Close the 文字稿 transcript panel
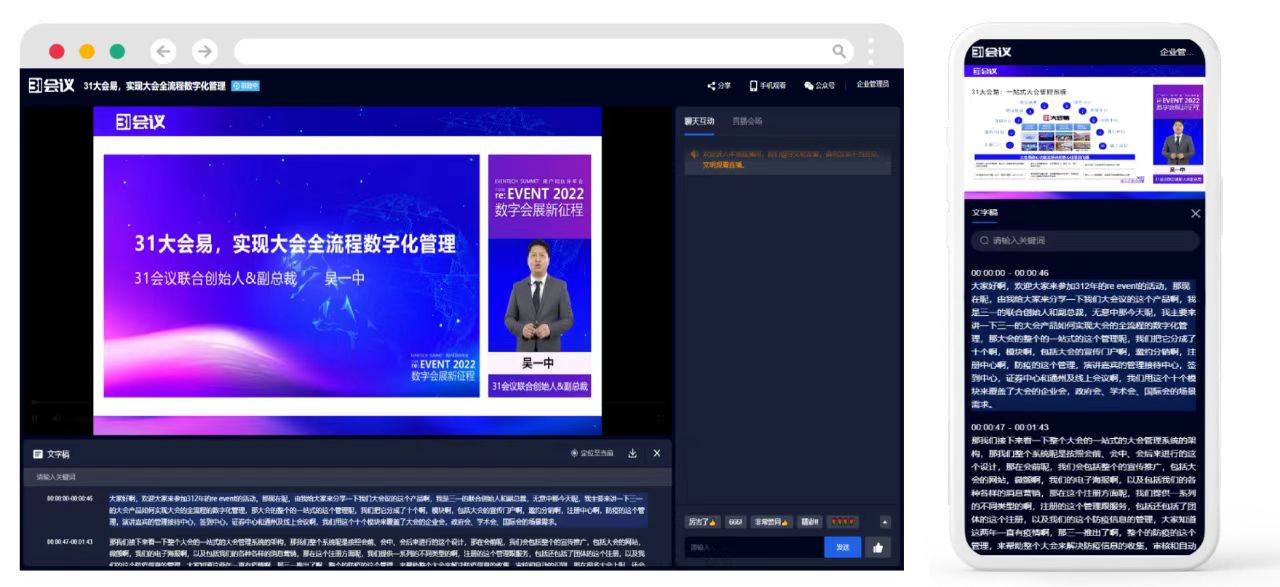Screen dimensions: 1280x587 [657, 453]
